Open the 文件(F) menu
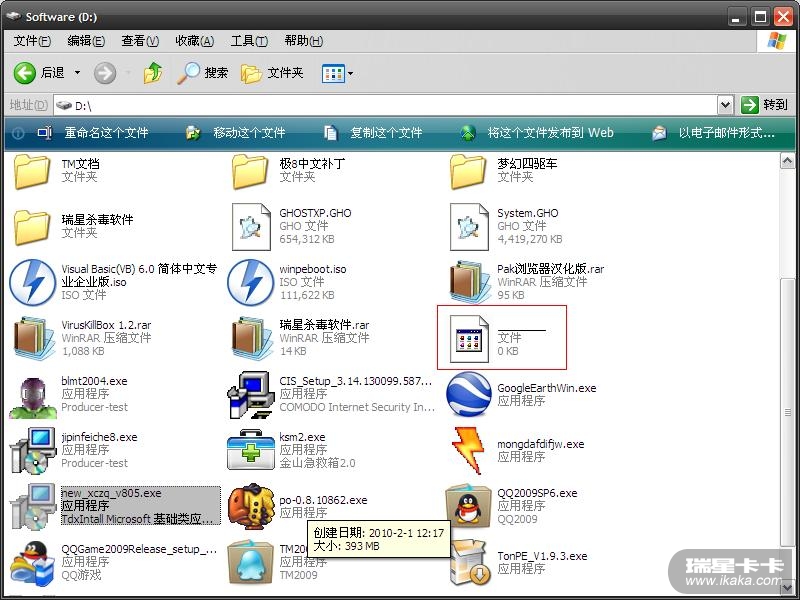 point(32,41)
